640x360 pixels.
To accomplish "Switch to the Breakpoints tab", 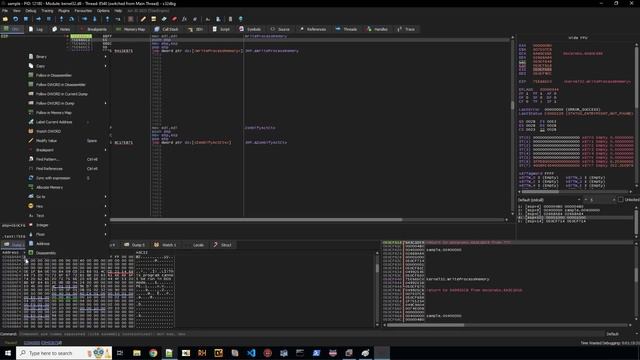I will [93, 29].
